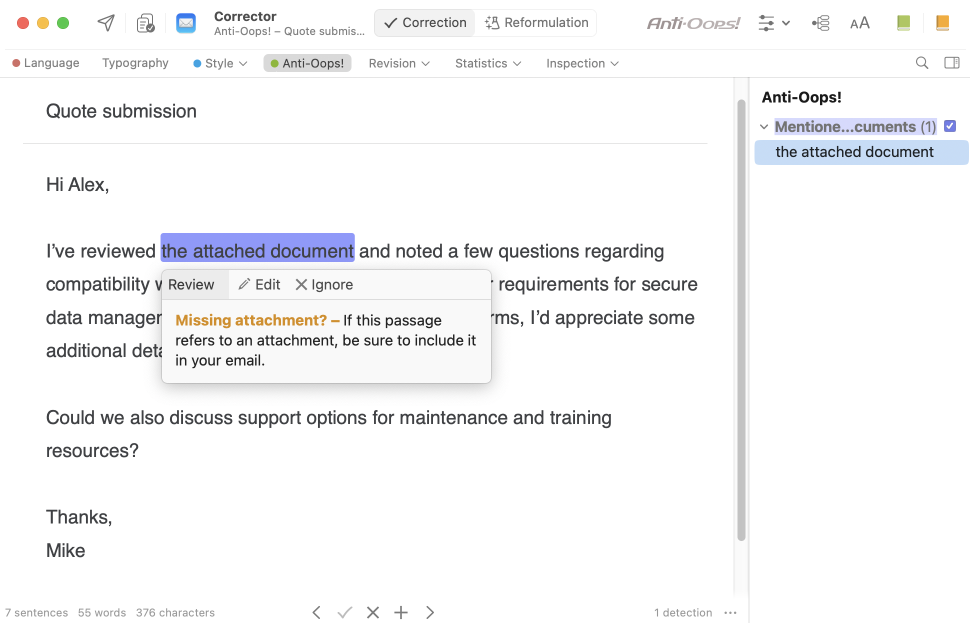Screen dimensions: 970x623
Task: Open the settings sliders dropdown
Action: [x=774, y=23]
